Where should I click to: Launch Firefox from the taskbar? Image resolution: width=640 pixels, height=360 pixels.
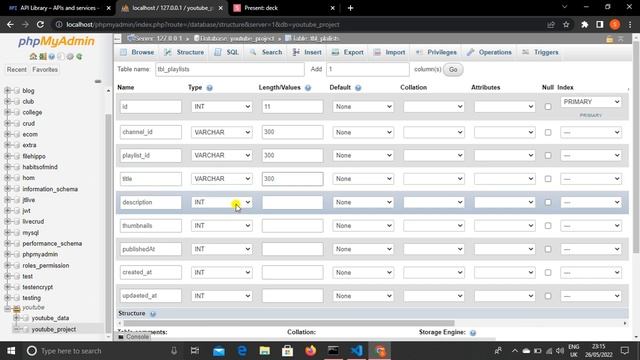[311, 351]
